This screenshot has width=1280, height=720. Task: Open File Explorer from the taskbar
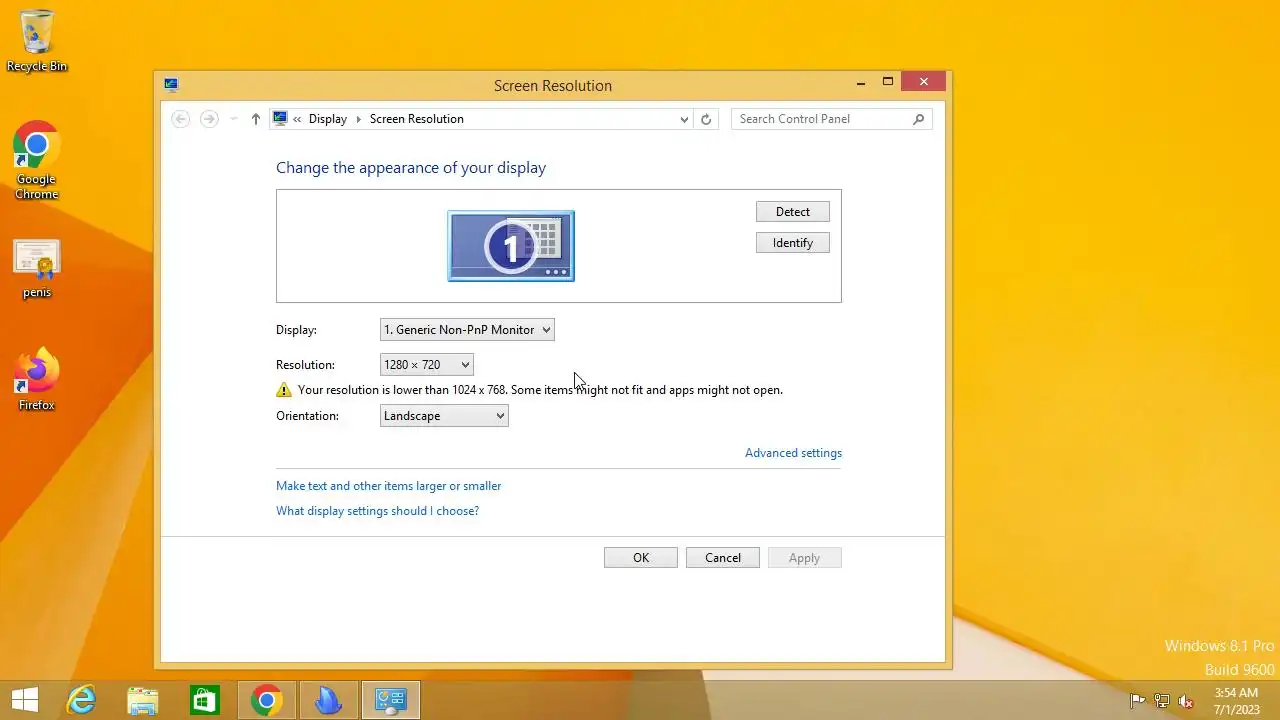pos(143,701)
